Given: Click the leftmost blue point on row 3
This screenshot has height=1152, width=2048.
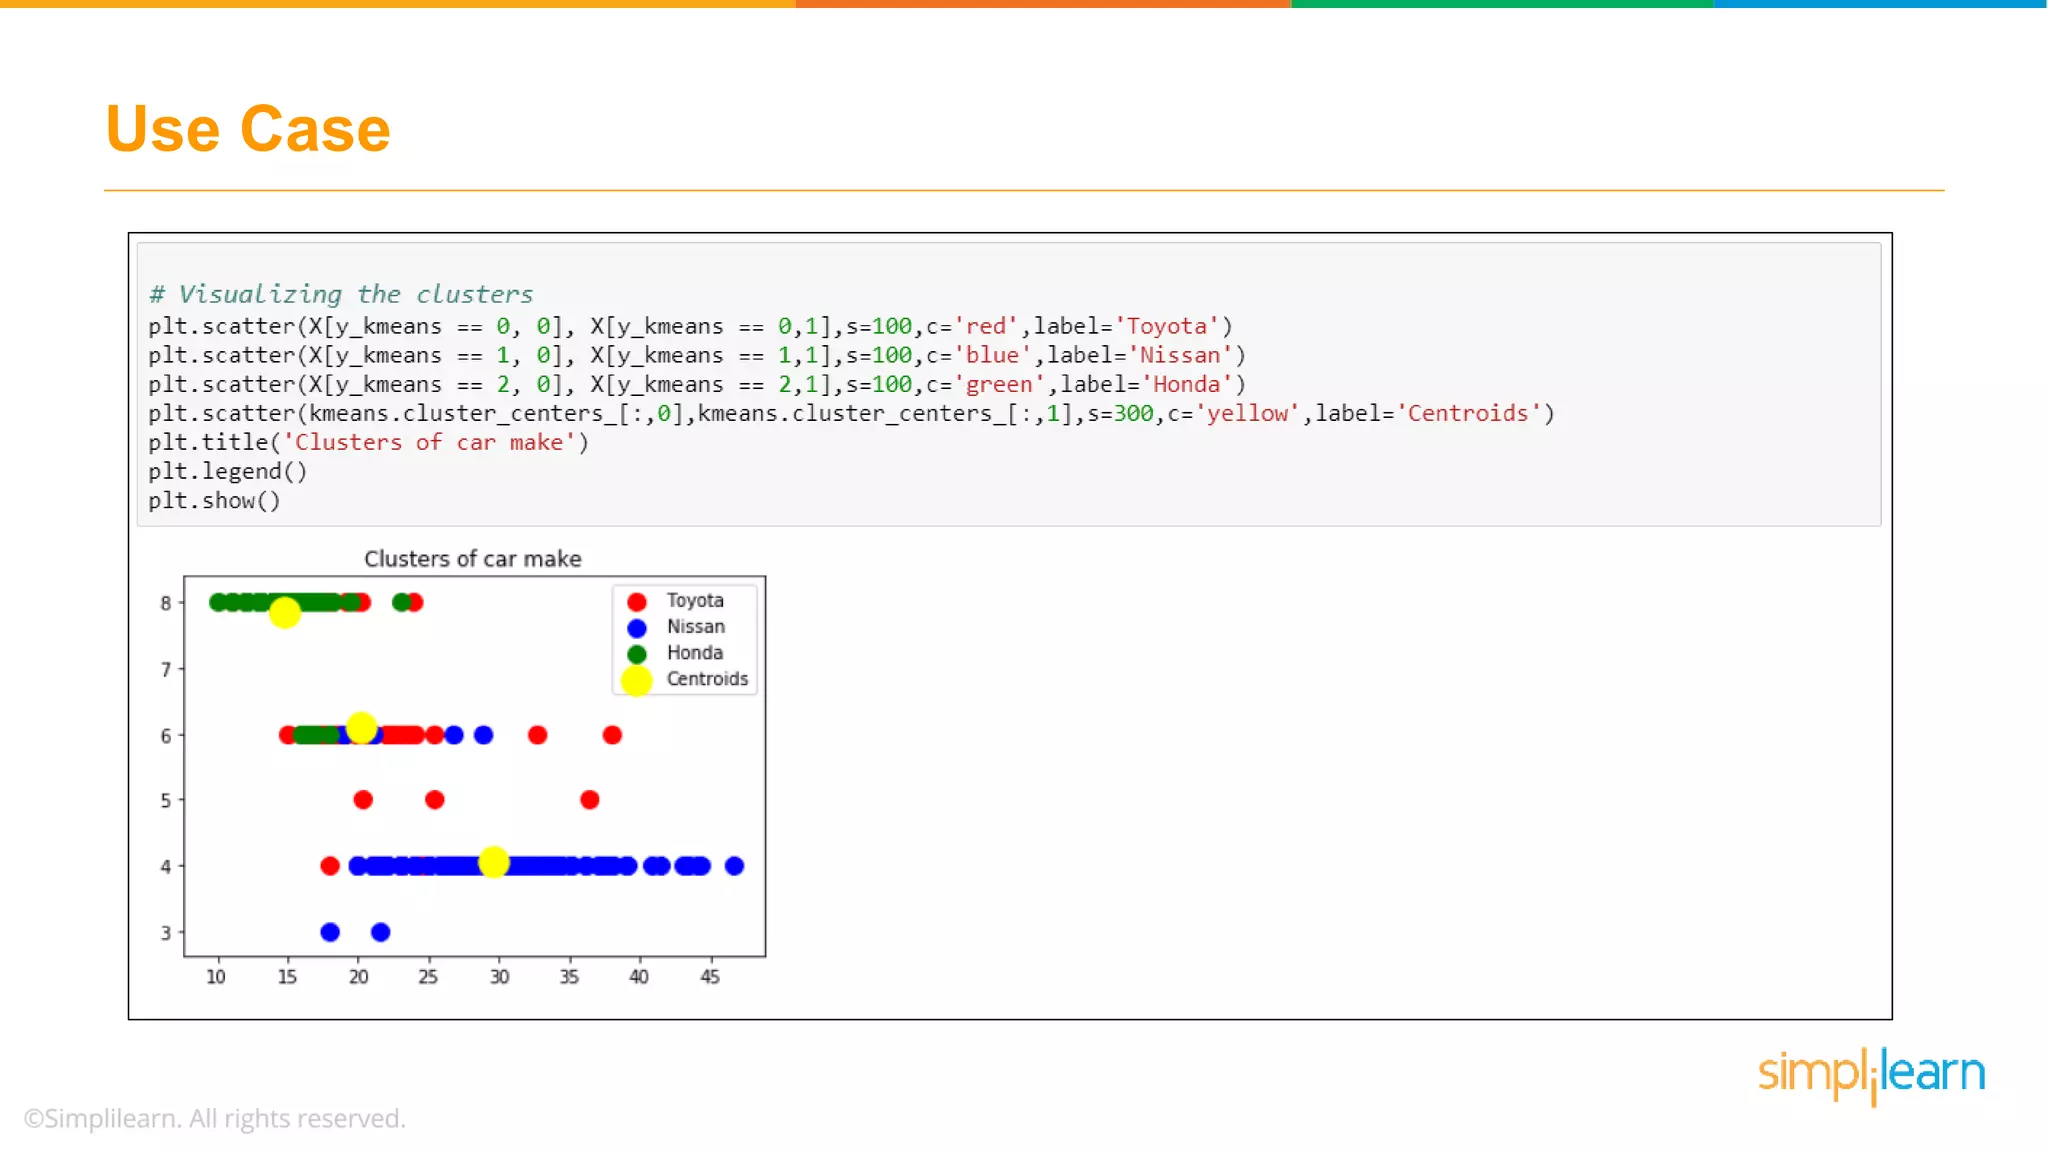Looking at the screenshot, I should [330, 932].
